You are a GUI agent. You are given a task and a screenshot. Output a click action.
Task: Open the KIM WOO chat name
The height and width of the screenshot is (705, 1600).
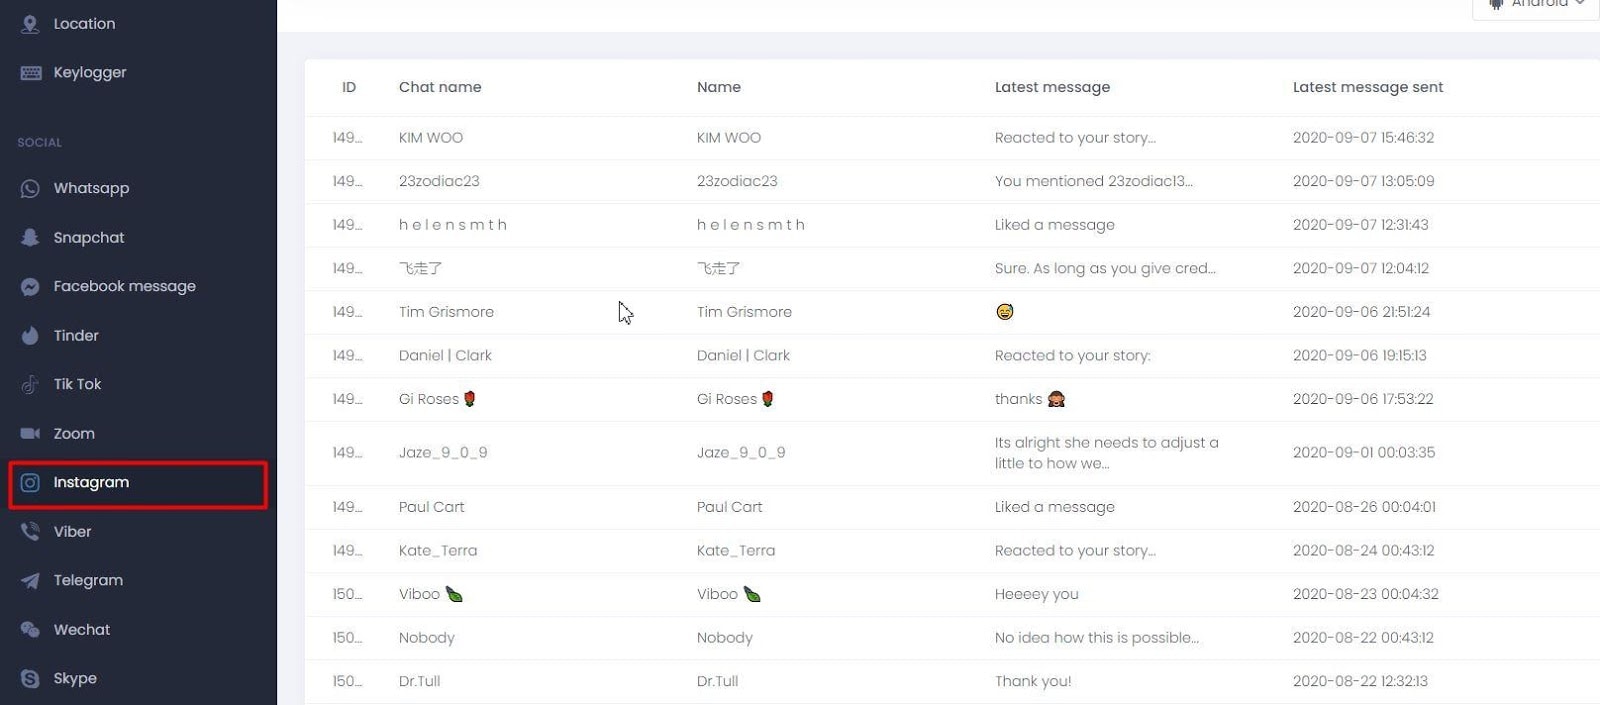click(x=431, y=138)
